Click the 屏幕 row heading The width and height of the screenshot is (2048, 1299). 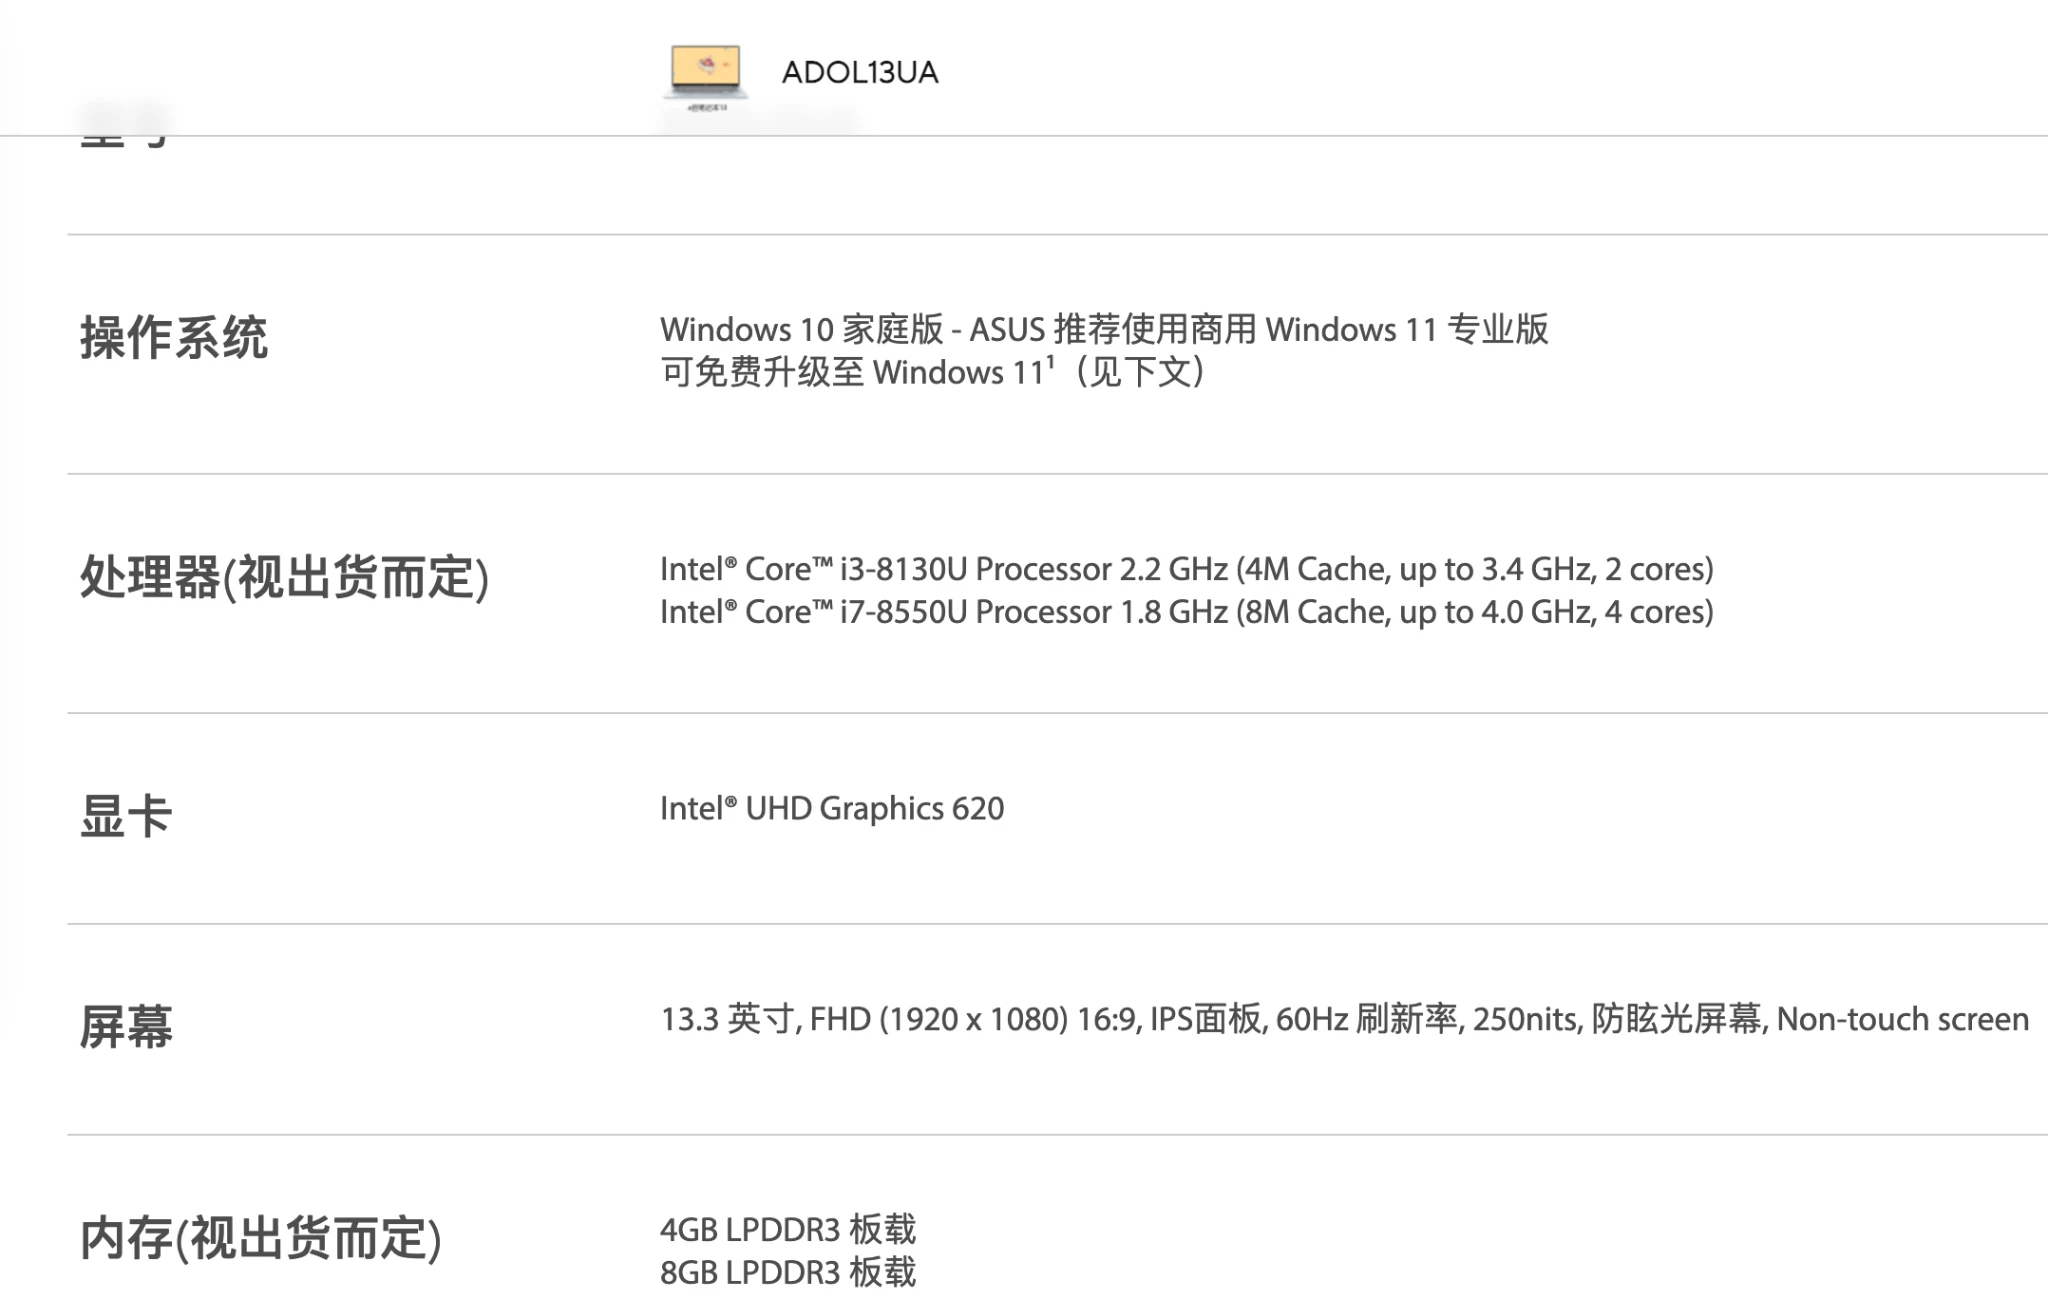pos(126,1027)
